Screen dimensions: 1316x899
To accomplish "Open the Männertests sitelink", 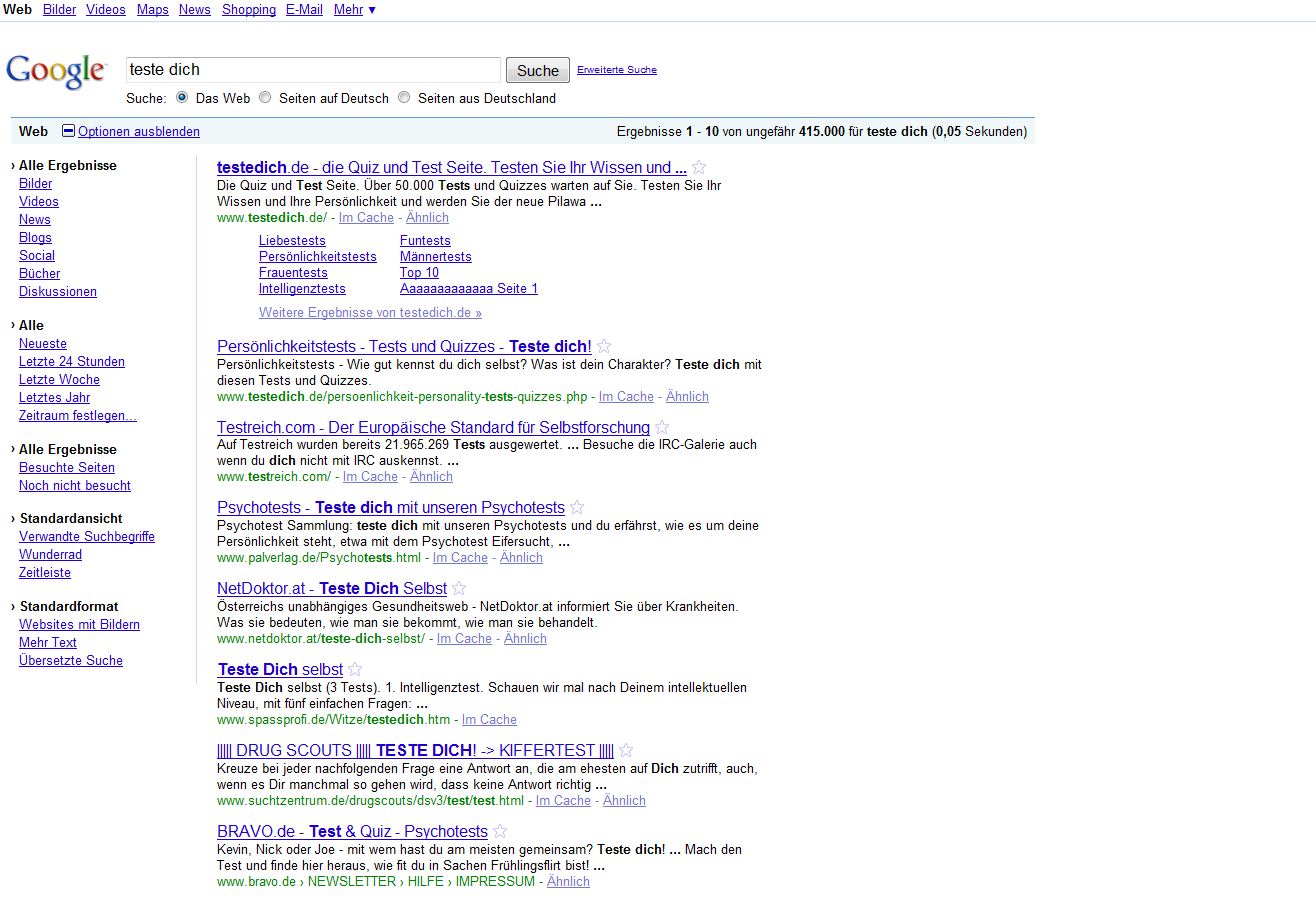I will click(436, 256).
